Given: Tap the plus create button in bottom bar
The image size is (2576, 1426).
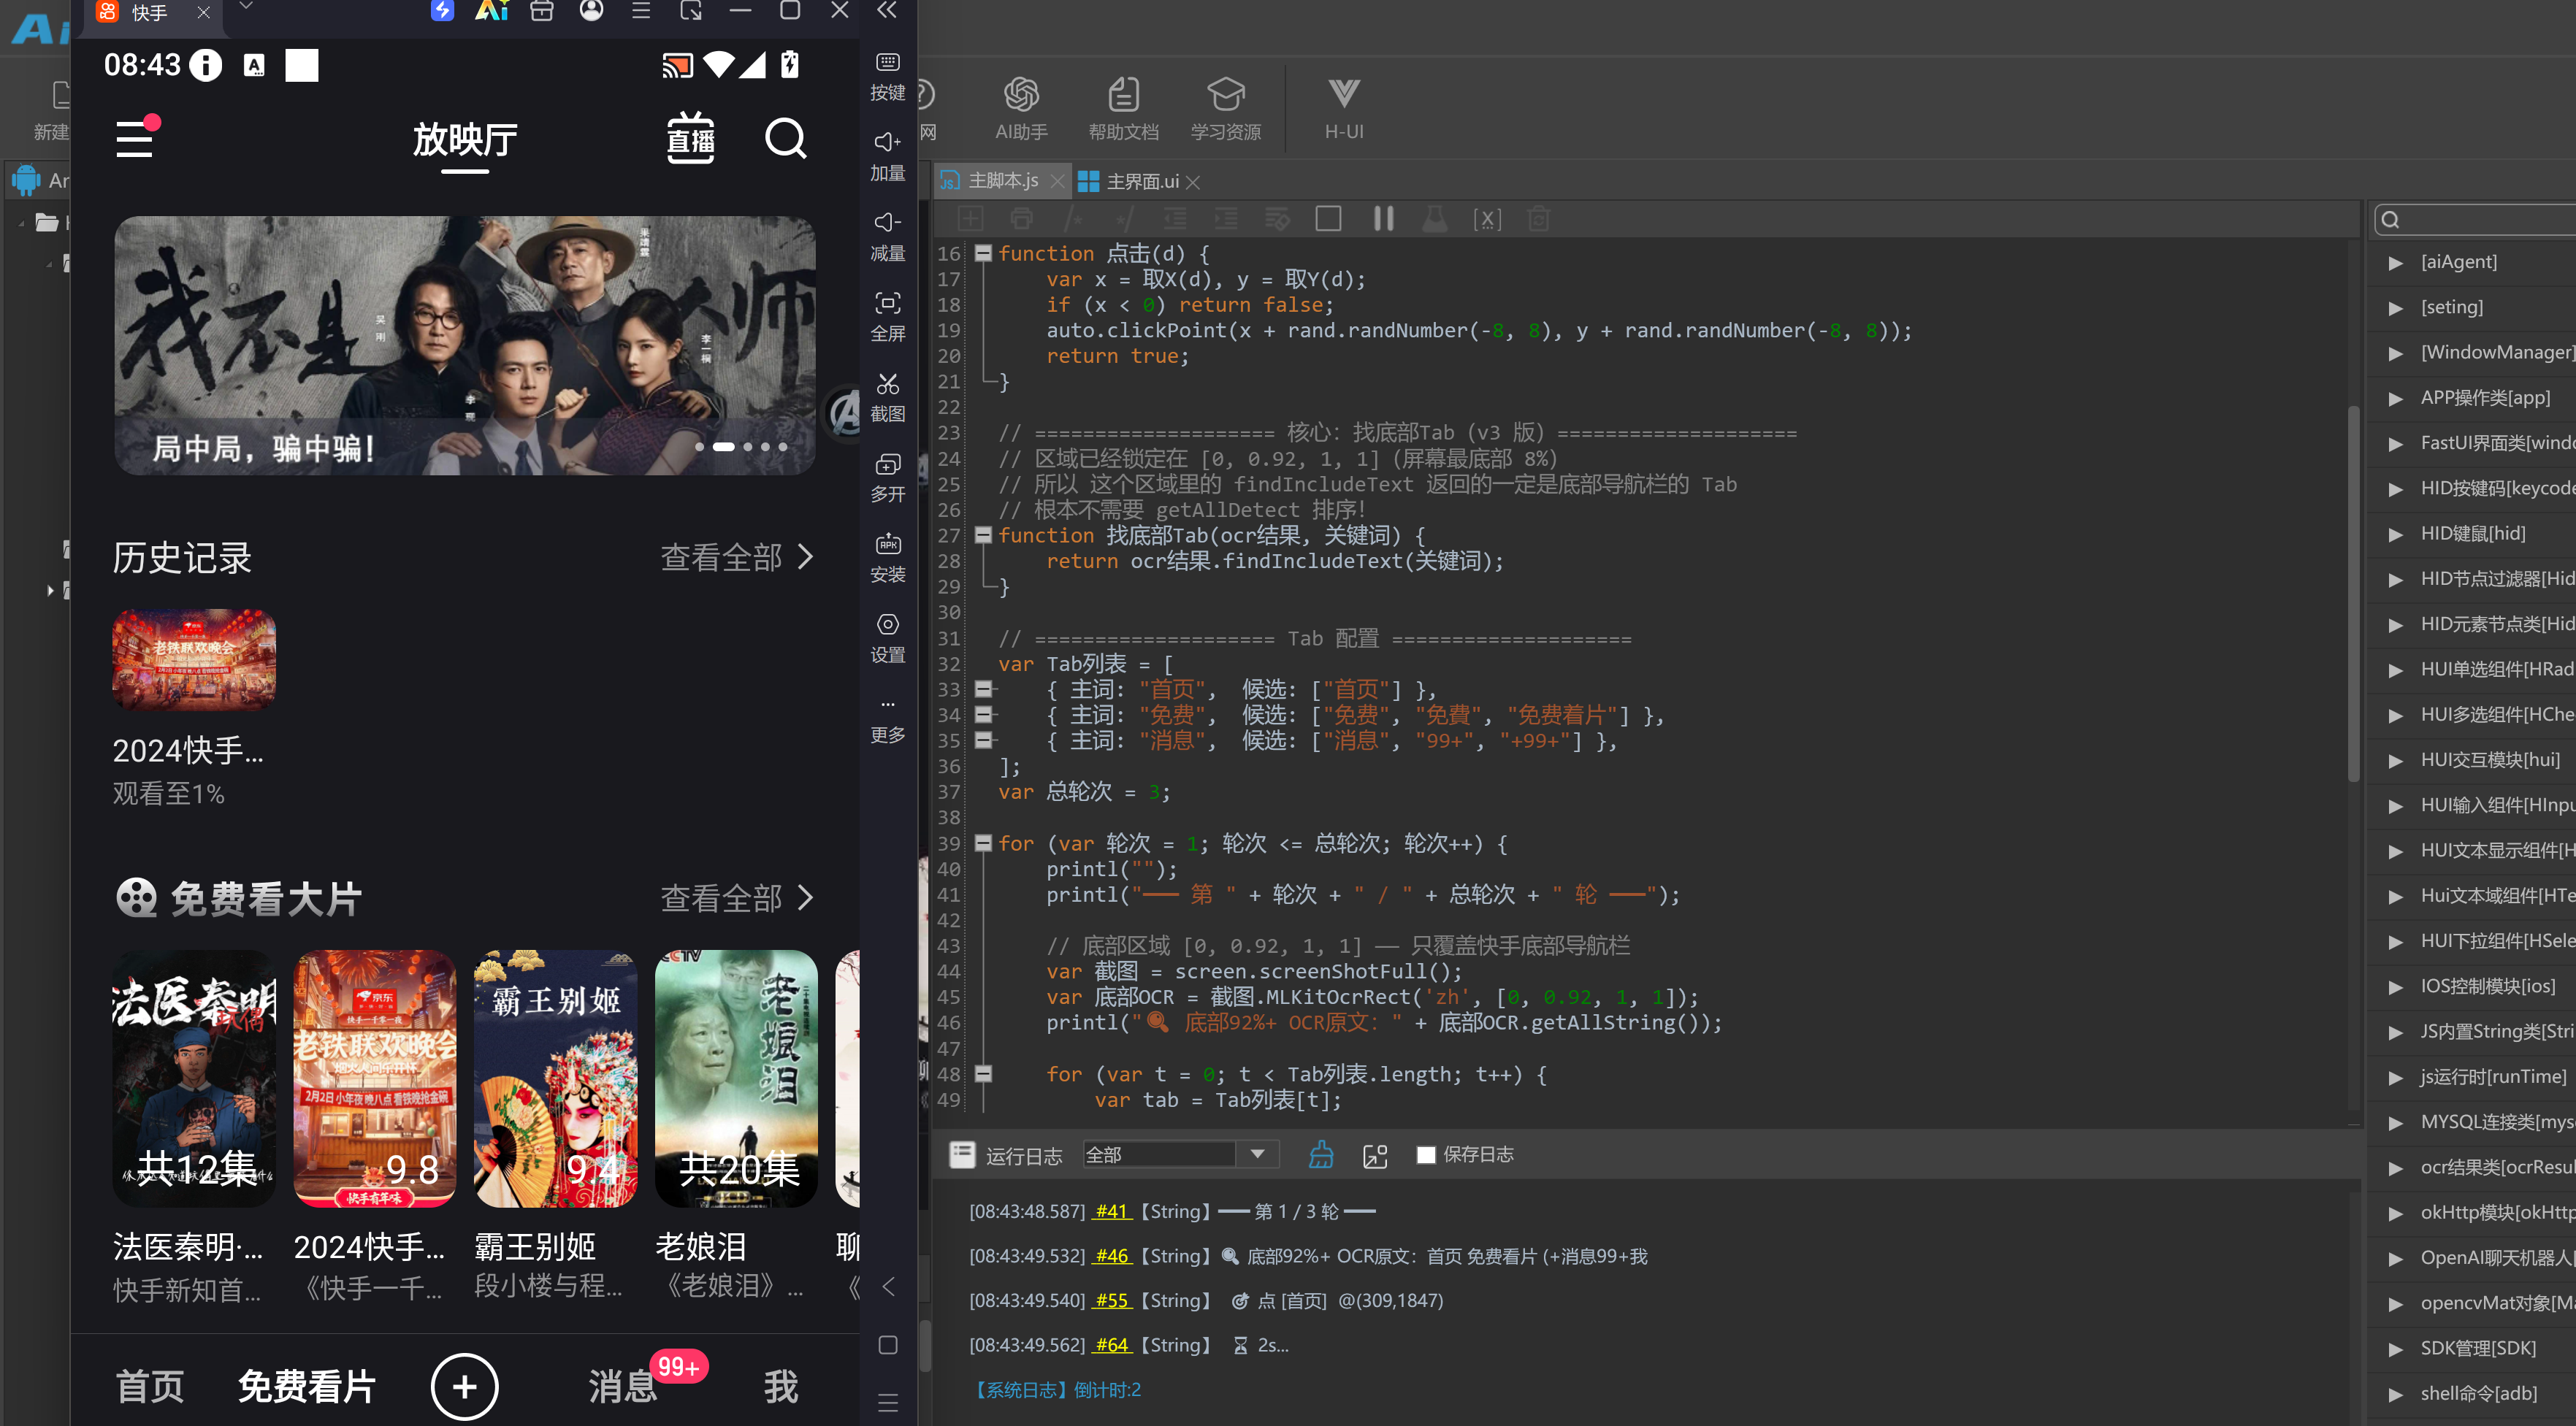Looking at the screenshot, I should (x=464, y=1386).
